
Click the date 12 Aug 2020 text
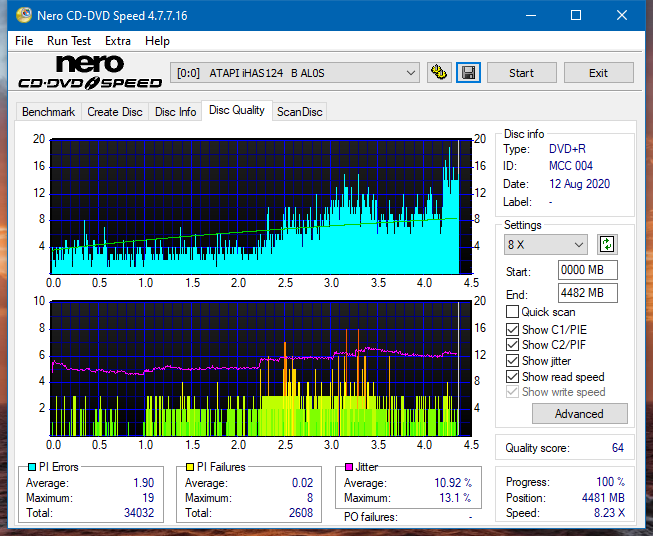point(579,184)
